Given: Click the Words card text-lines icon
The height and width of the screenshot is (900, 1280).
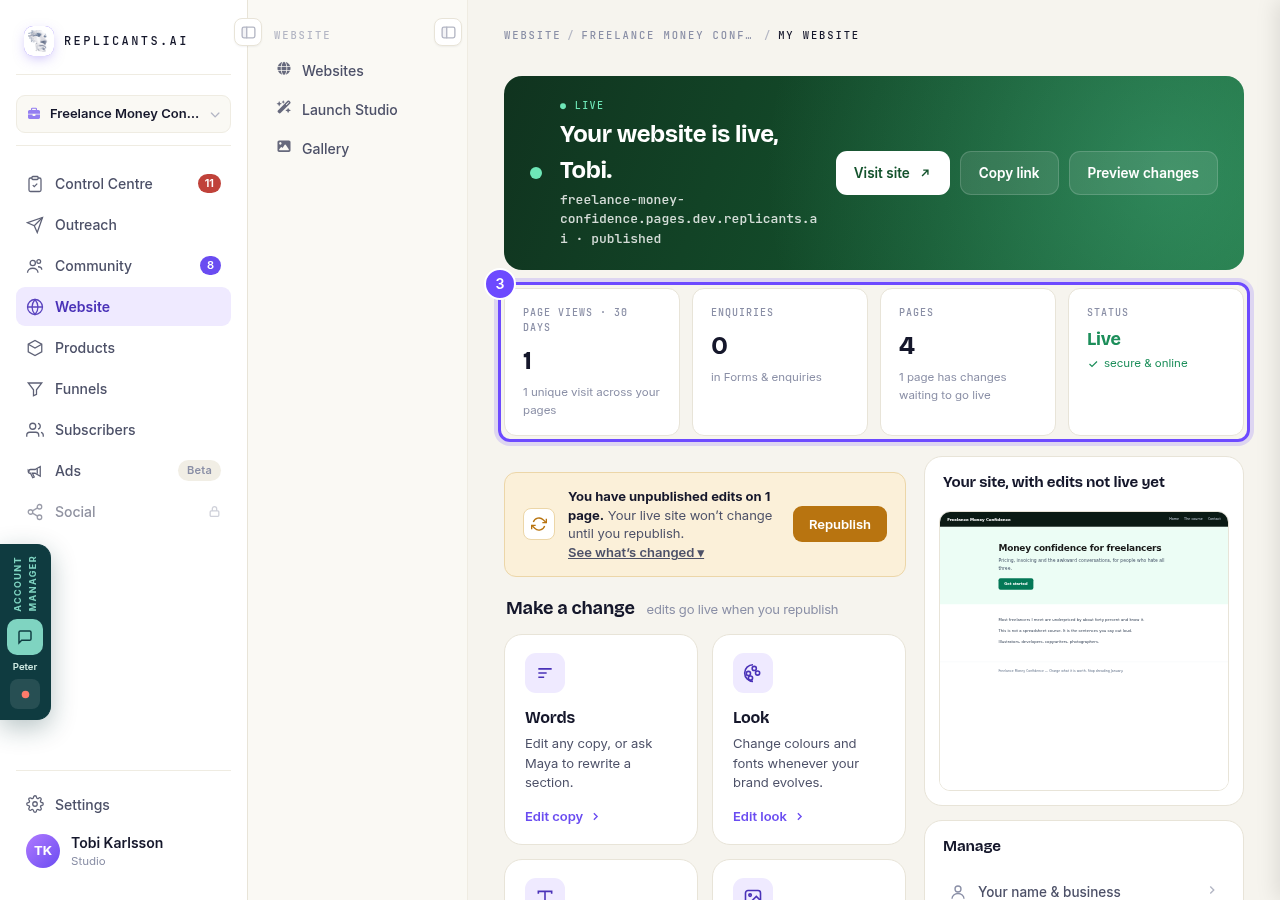Looking at the screenshot, I should click(x=545, y=673).
